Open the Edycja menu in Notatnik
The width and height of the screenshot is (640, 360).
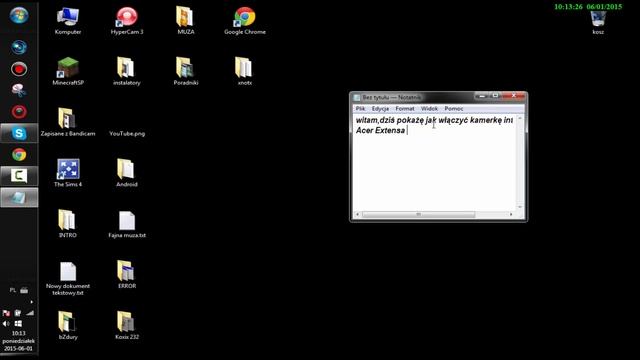pos(380,109)
